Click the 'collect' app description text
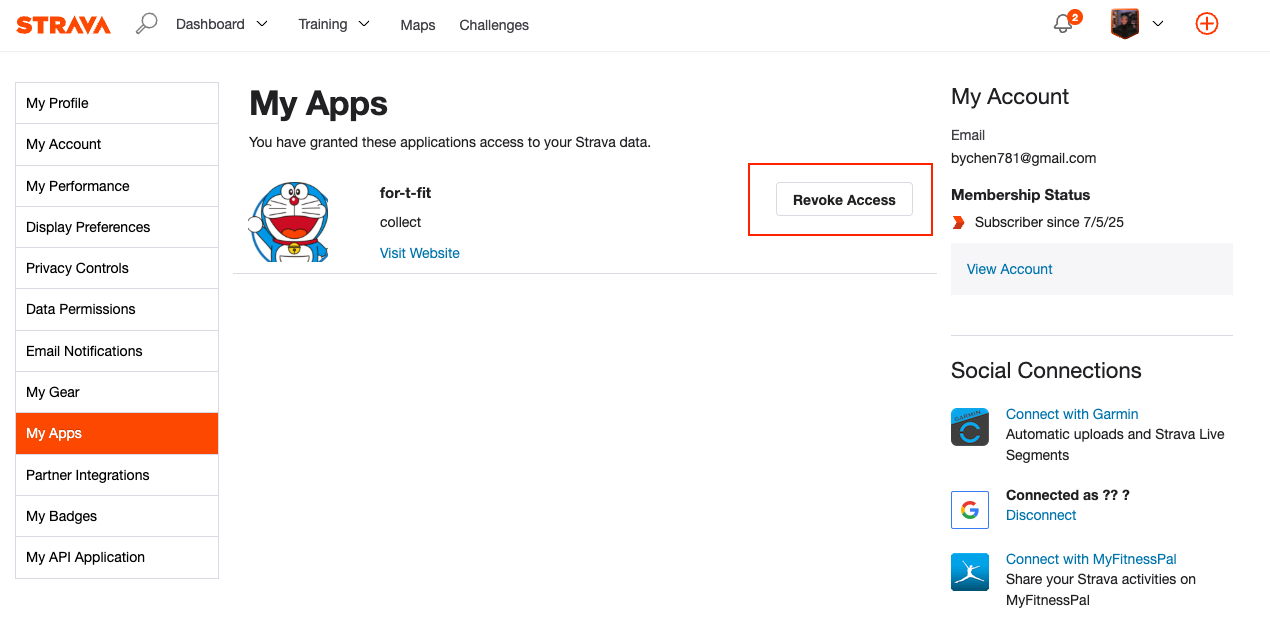The image size is (1270, 642). [x=401, y=222]
